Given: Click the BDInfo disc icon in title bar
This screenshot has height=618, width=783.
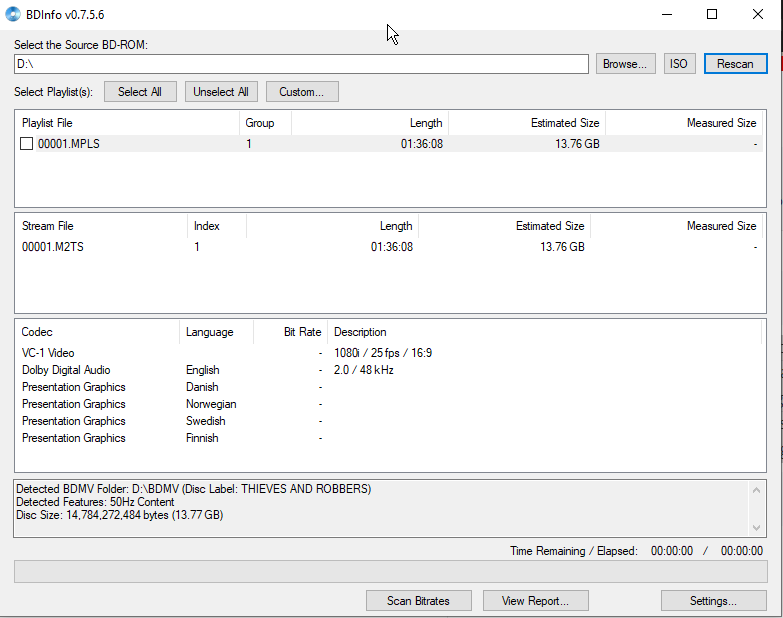Looking at the screenshot, I should pyautogui.click(x=13, y=14).
